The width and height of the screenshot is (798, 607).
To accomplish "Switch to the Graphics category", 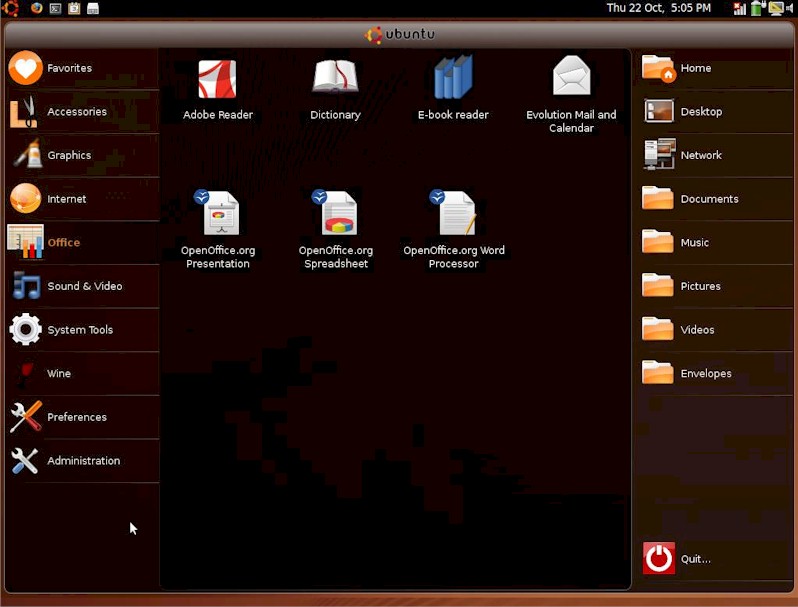I will click(x=83, y=155).
